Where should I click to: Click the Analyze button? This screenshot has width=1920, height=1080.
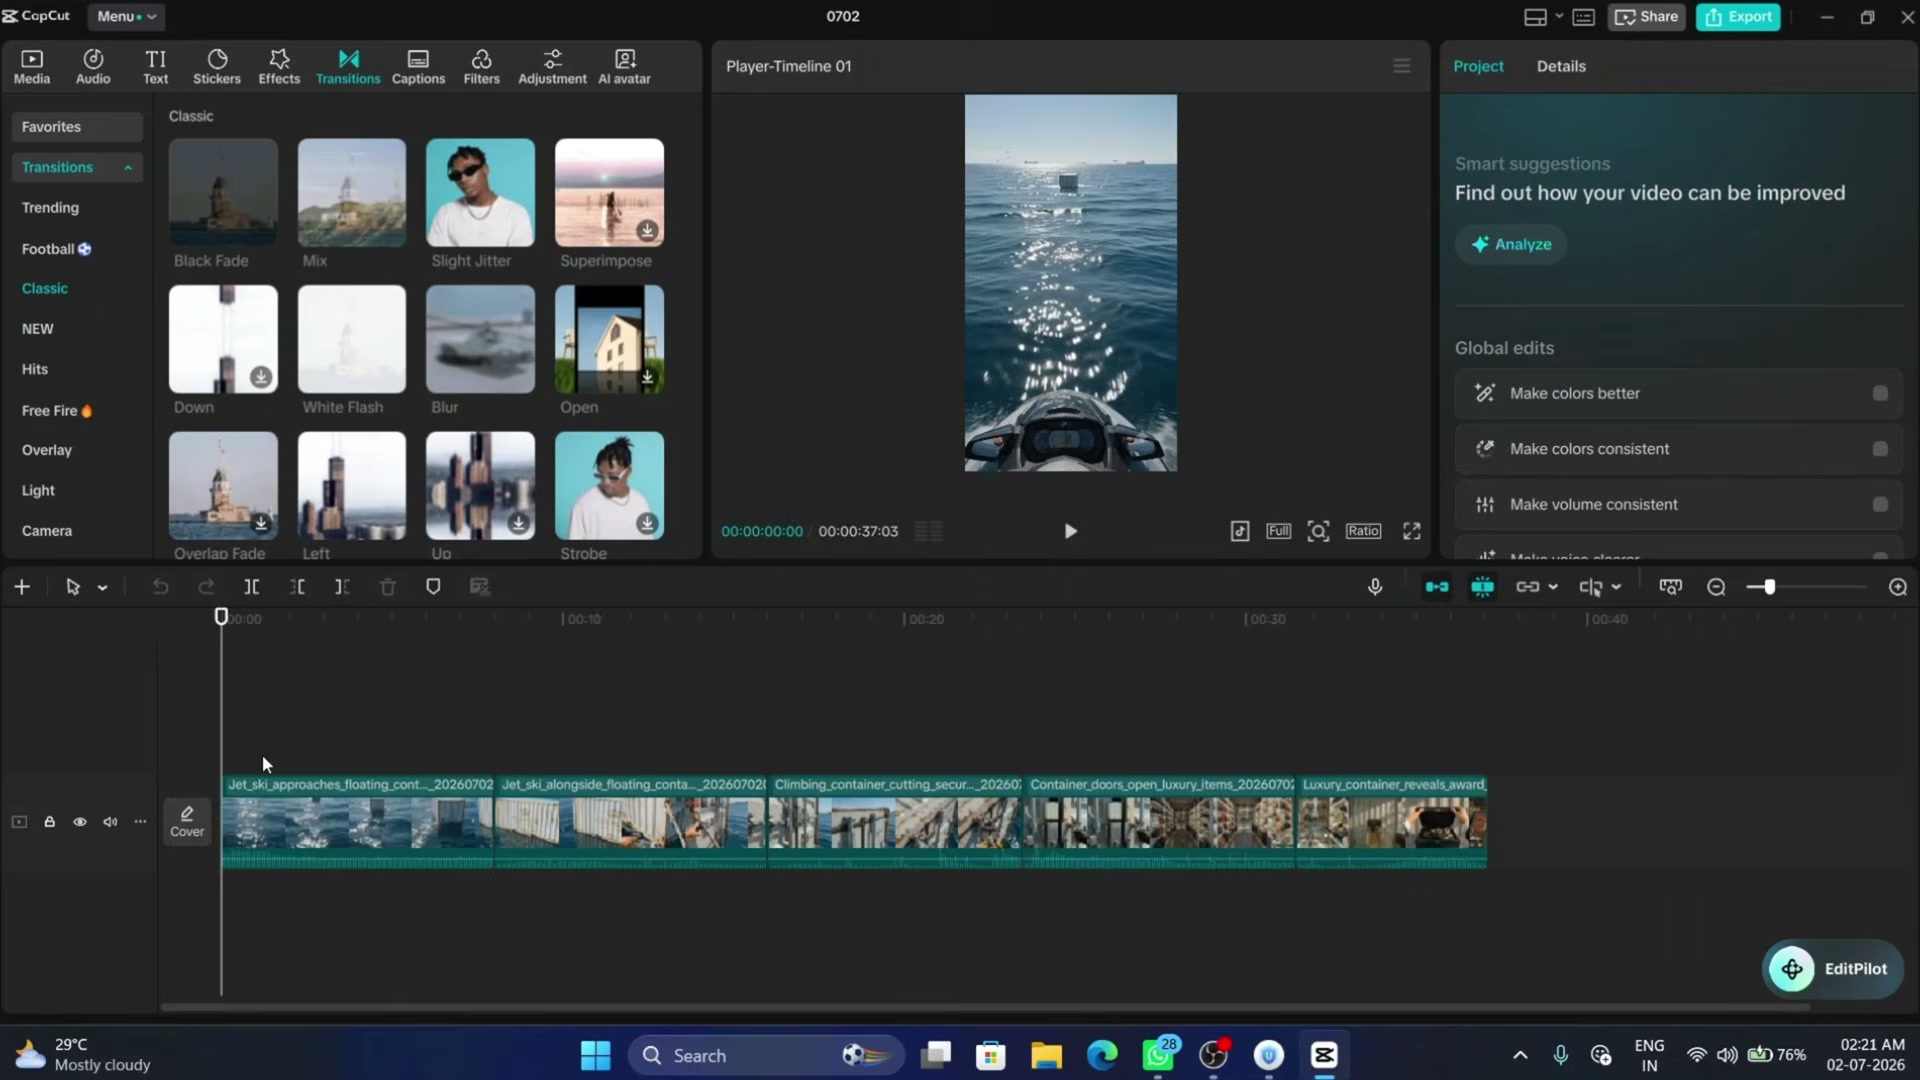[x=1511, y=244]
